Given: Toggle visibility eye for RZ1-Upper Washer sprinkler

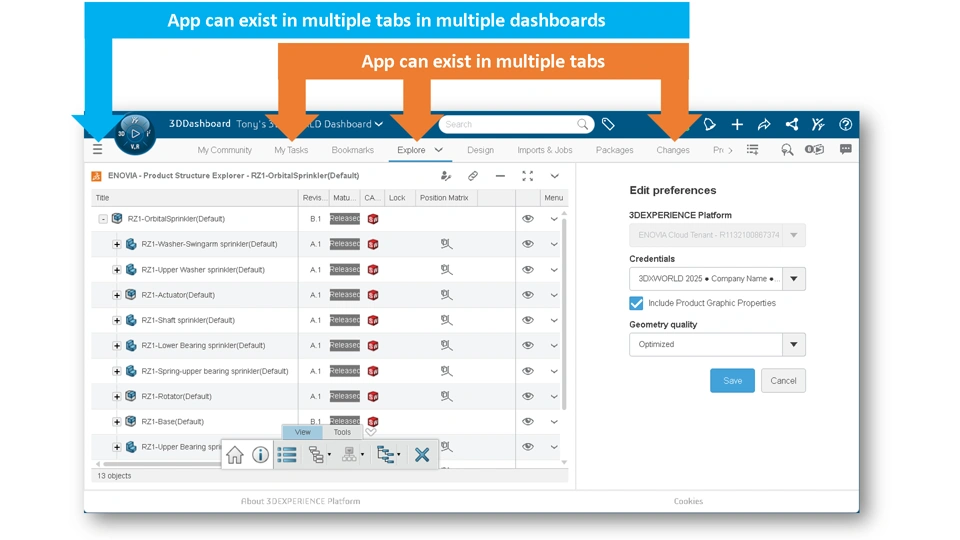Looking at the screenshot, I should [x=528, y=269].
